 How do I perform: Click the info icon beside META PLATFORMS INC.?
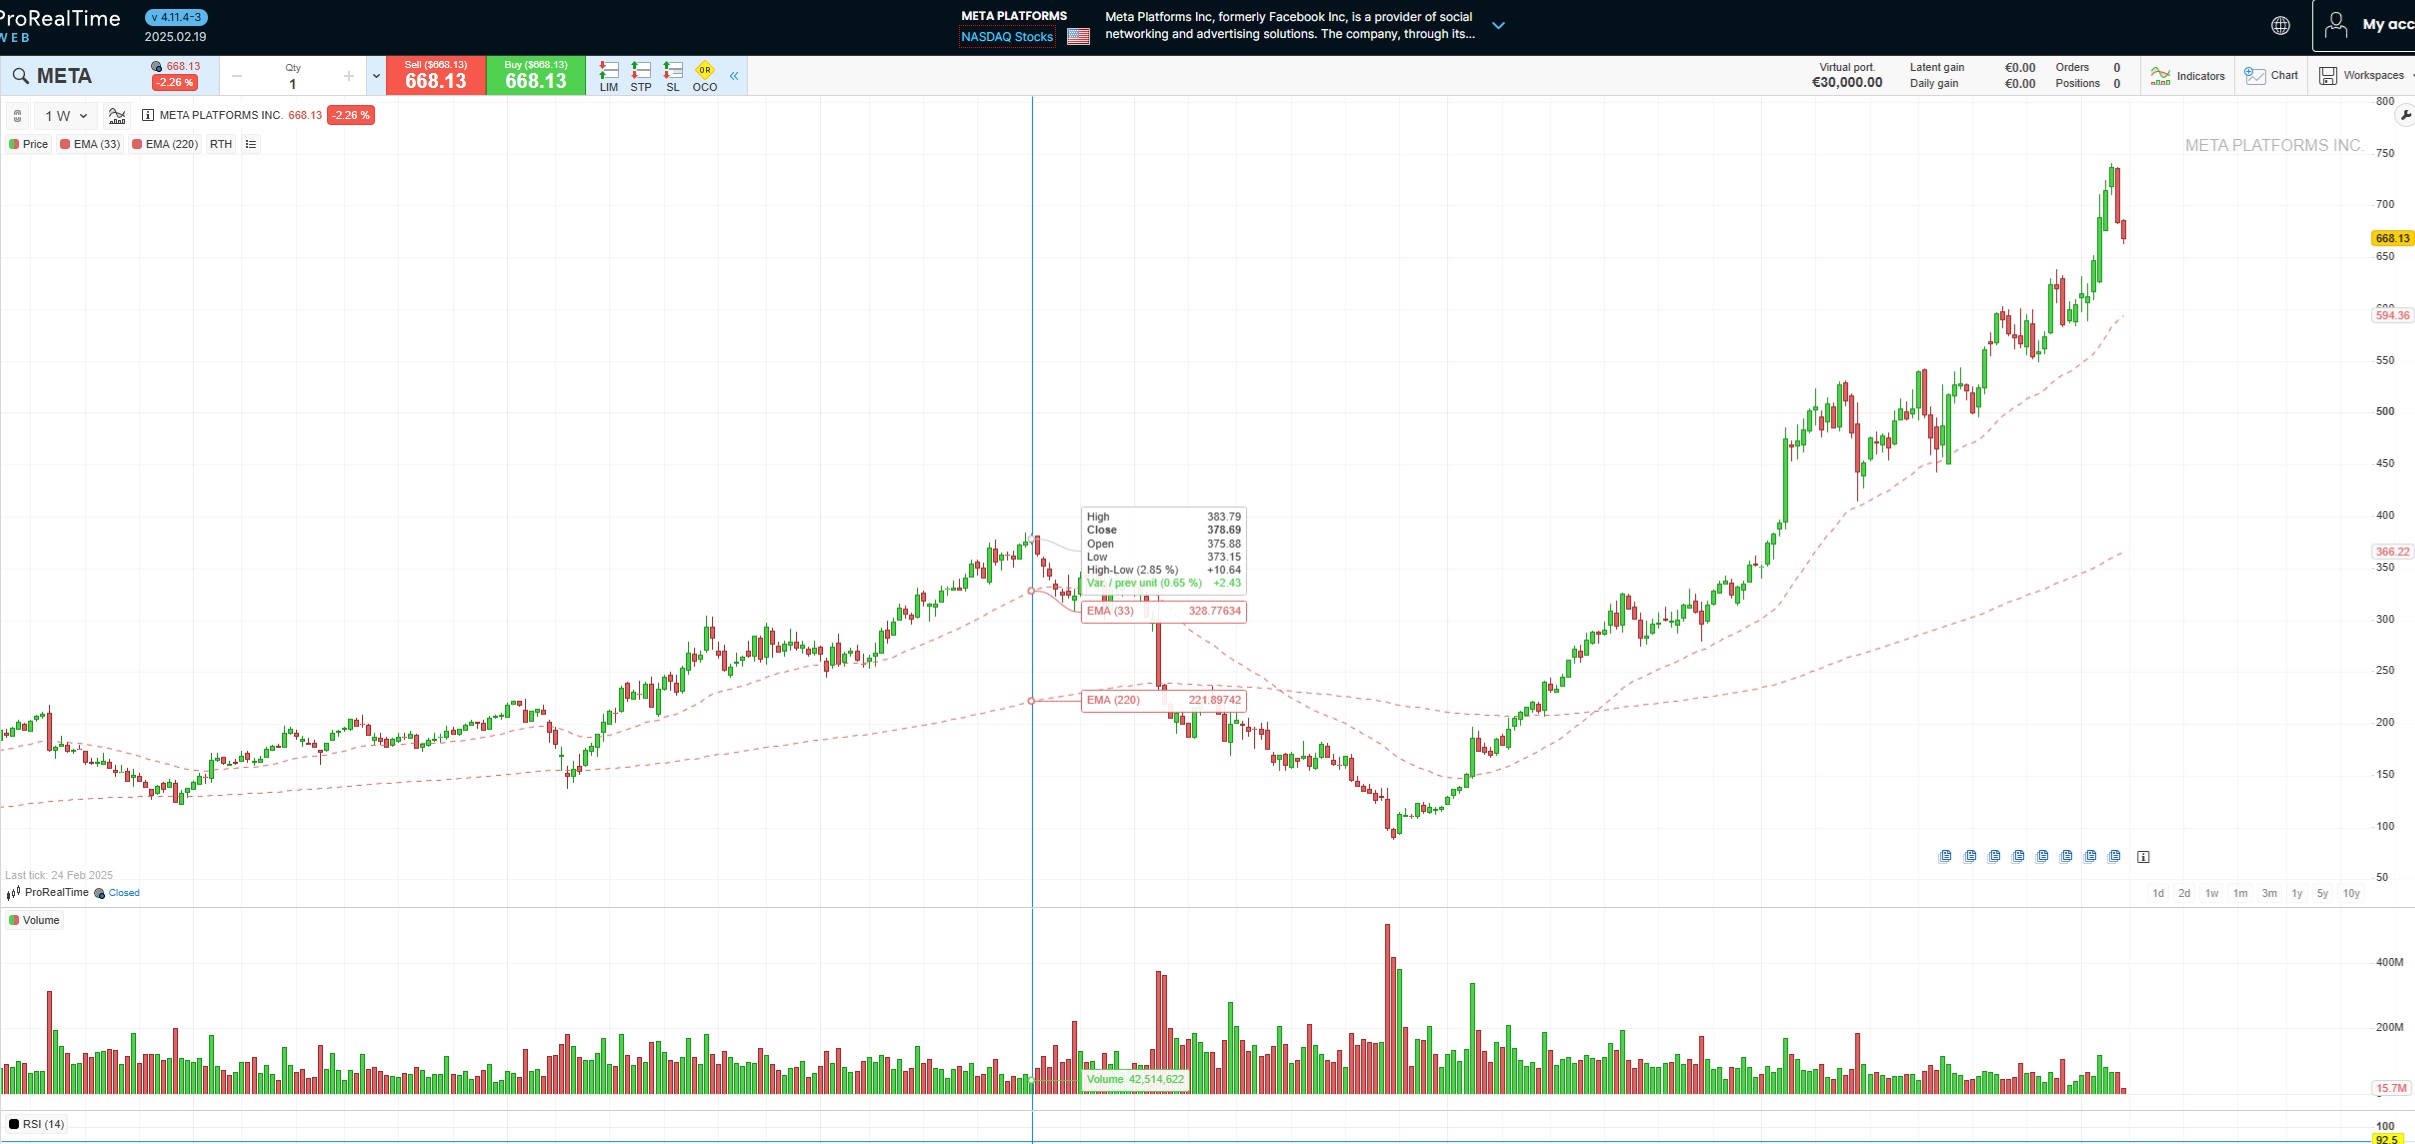pos(148,115)
